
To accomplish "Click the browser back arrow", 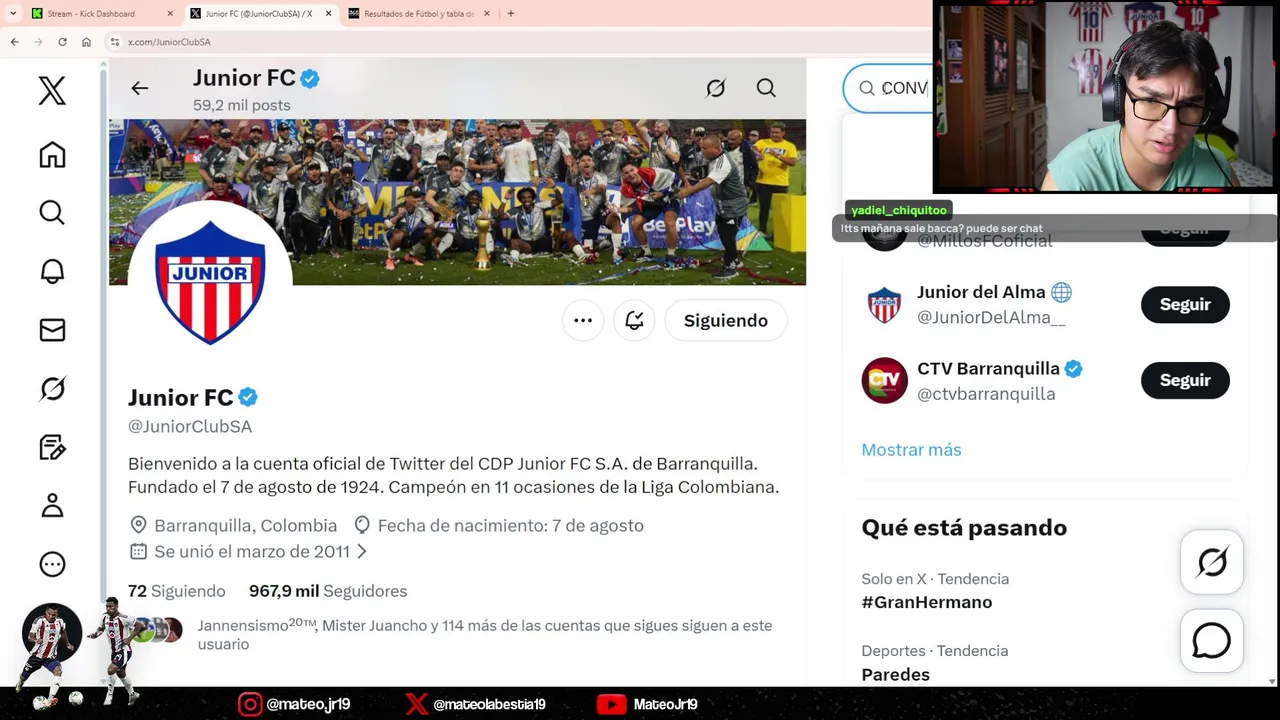I will 14,42.
